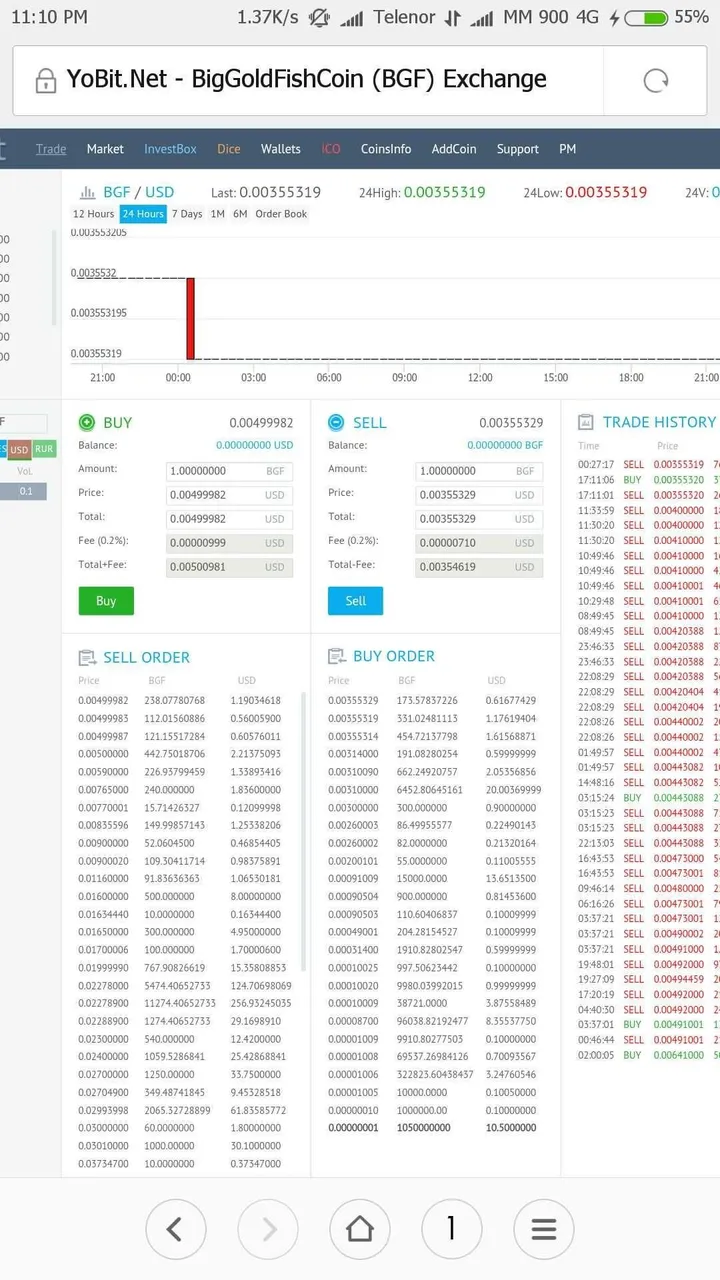The height and width of the screenshot is (1280, 720).
Task: Edit the Sell Amount field
Action: point(479,471)
